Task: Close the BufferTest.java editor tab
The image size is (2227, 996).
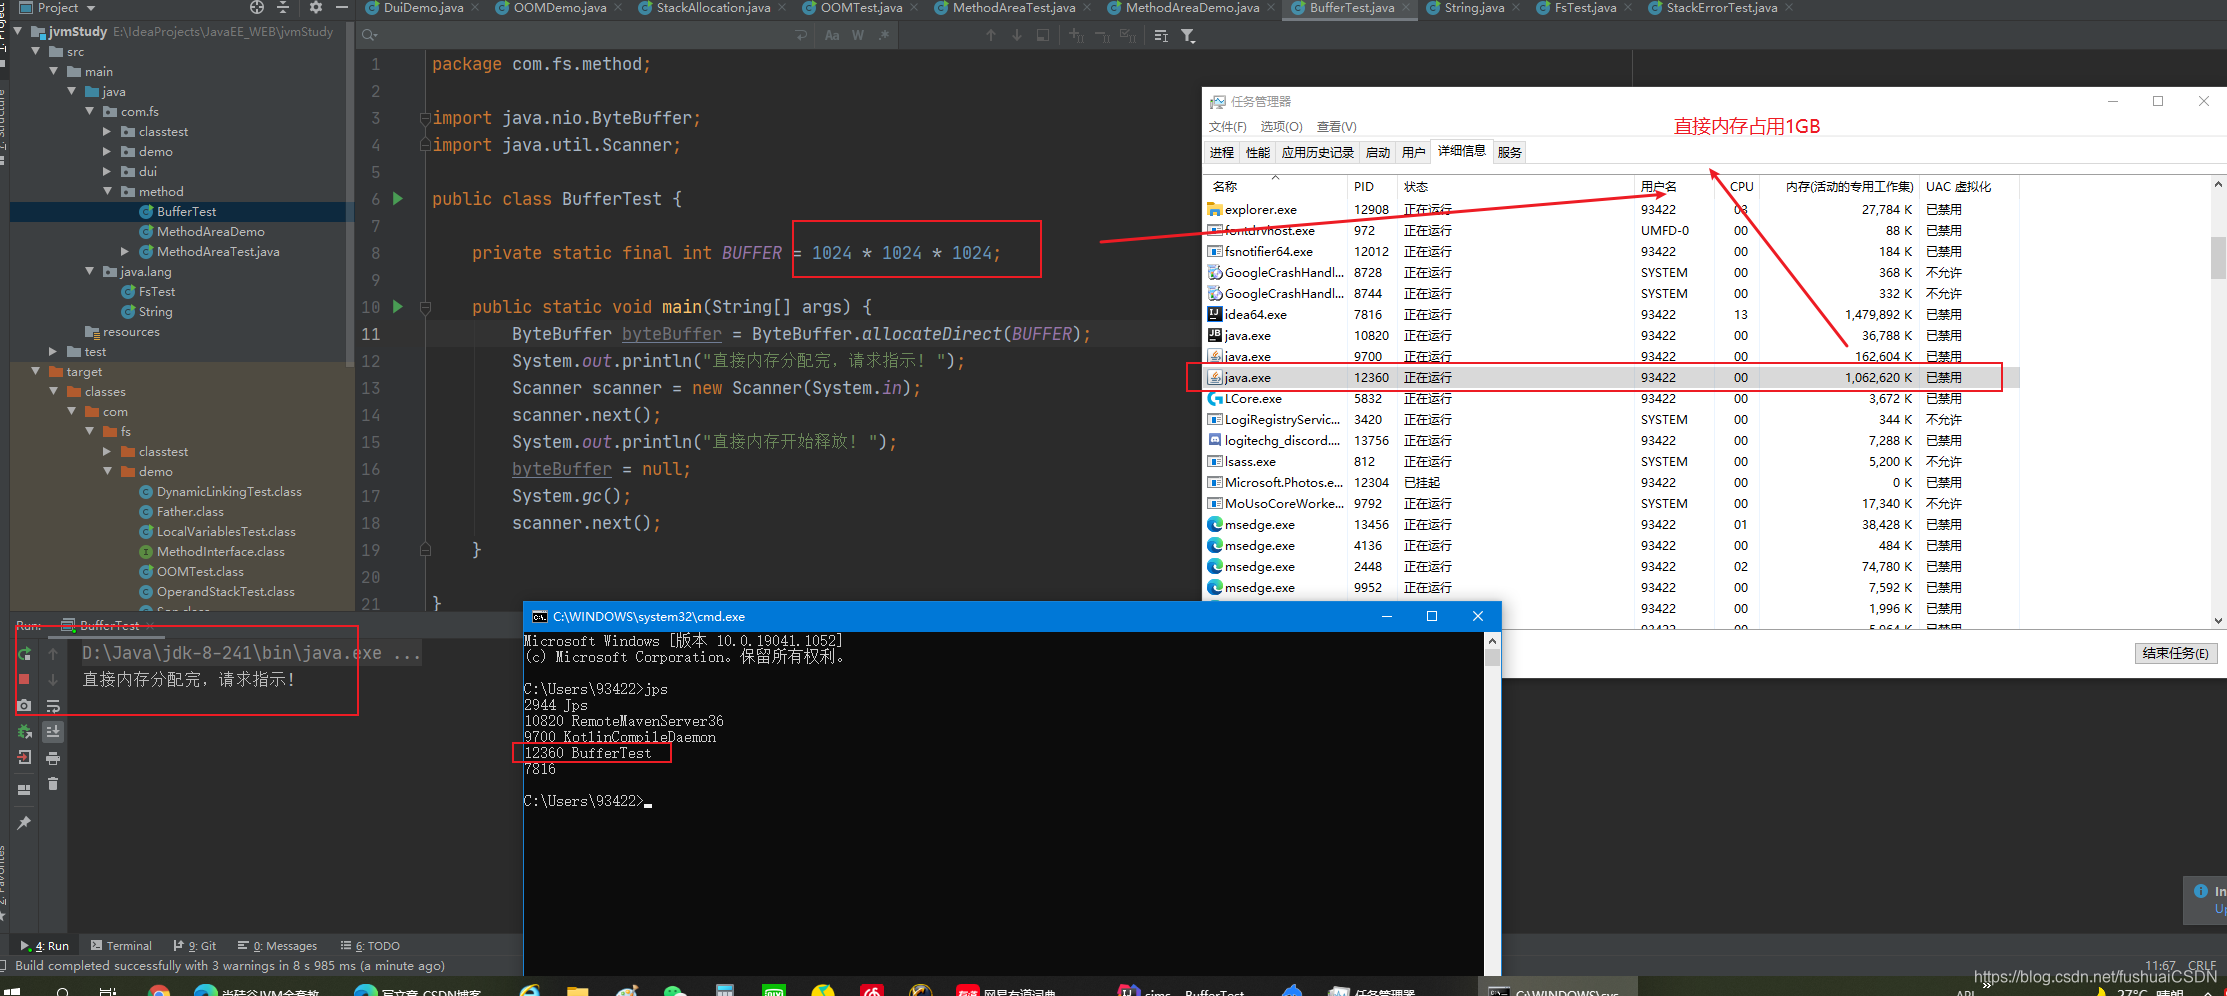Action: [x=1406, y=8]
